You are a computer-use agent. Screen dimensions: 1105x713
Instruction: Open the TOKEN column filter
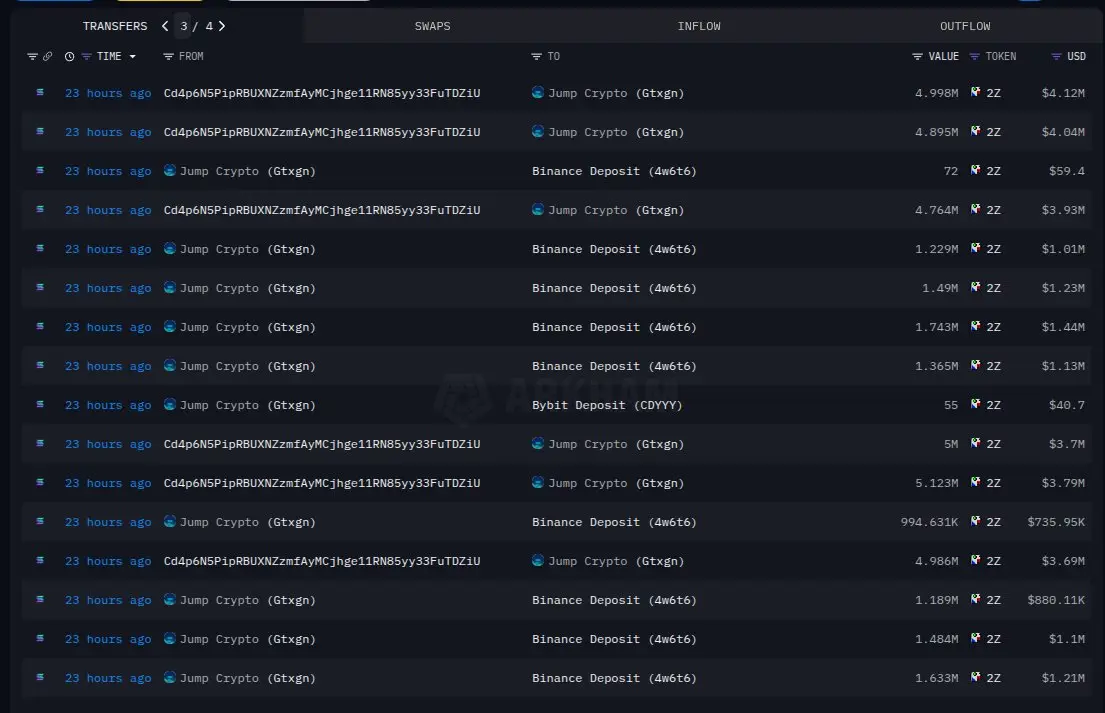pos(974,56)
